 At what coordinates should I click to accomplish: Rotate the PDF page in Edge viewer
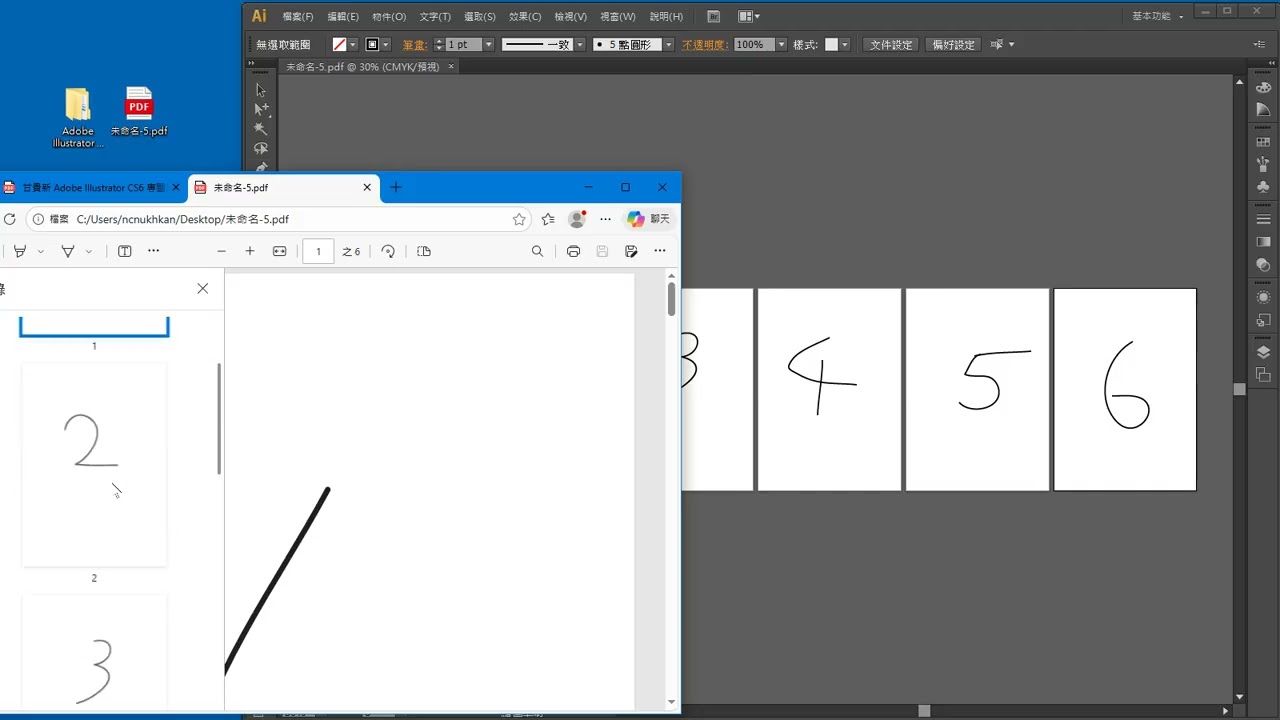point(388,251)
